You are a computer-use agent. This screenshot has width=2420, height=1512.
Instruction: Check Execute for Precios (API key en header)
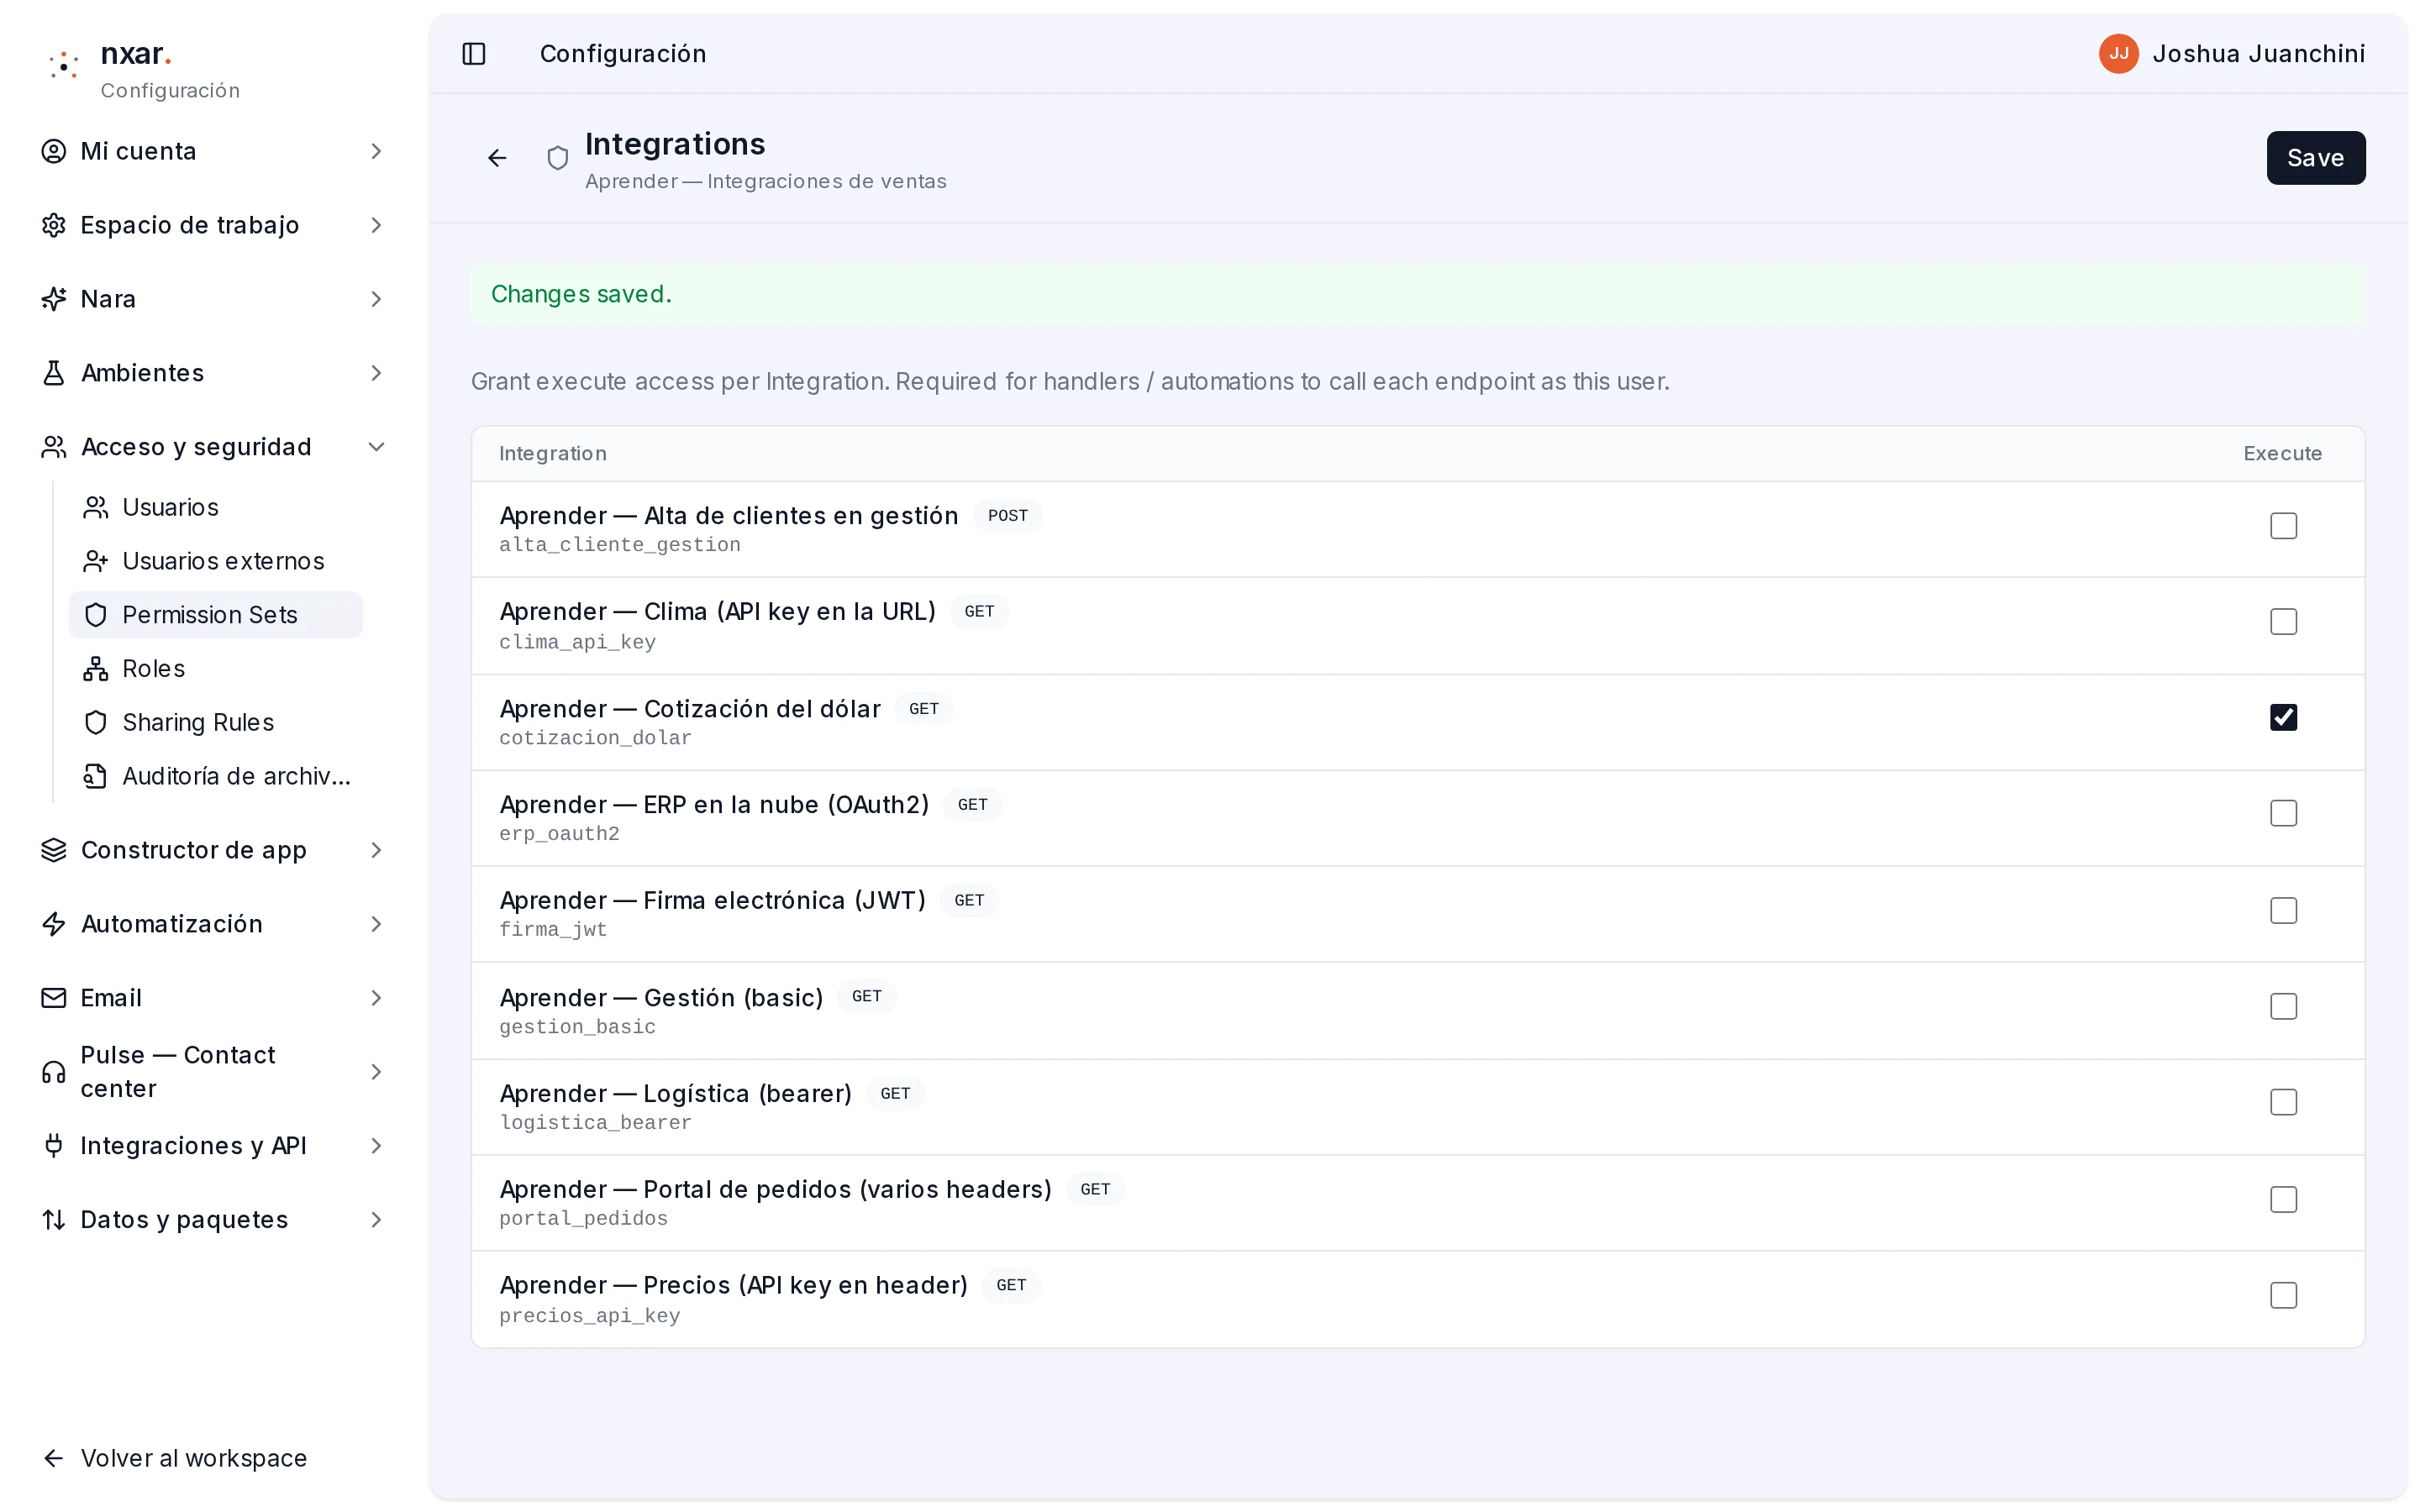point(2283,1296)
